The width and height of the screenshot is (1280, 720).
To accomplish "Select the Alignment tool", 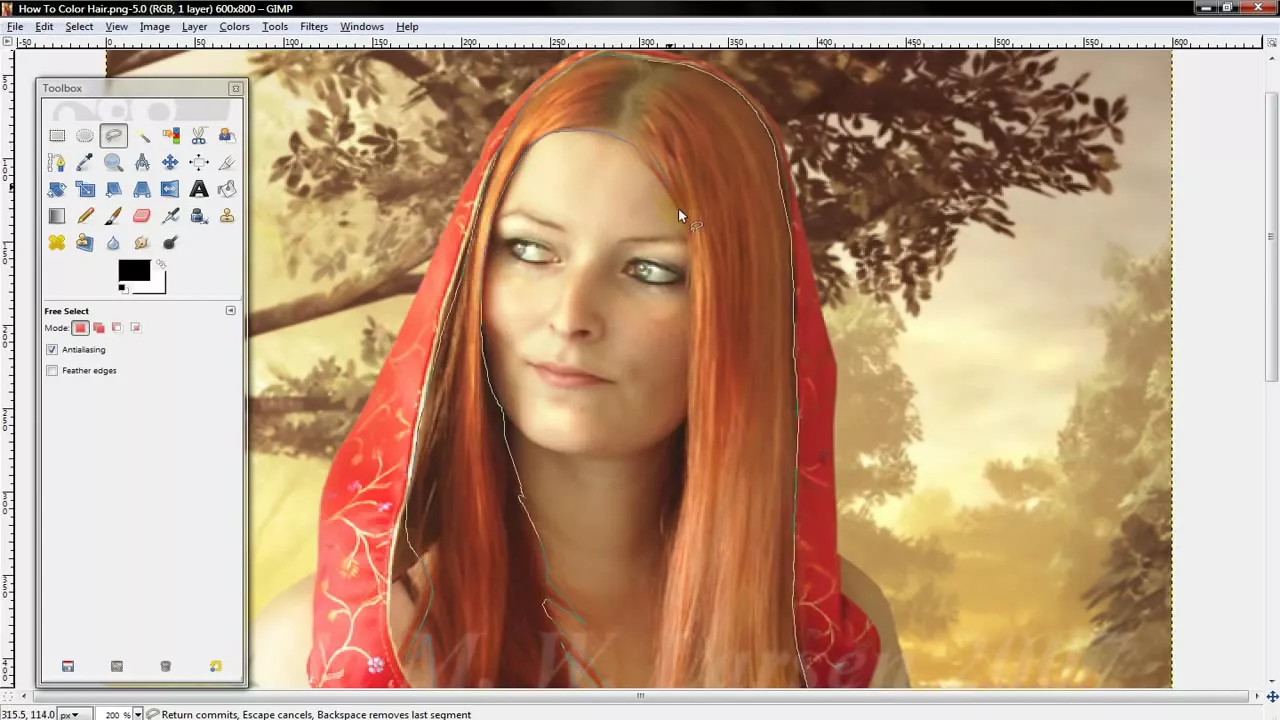I will click(x=198, y=162).
